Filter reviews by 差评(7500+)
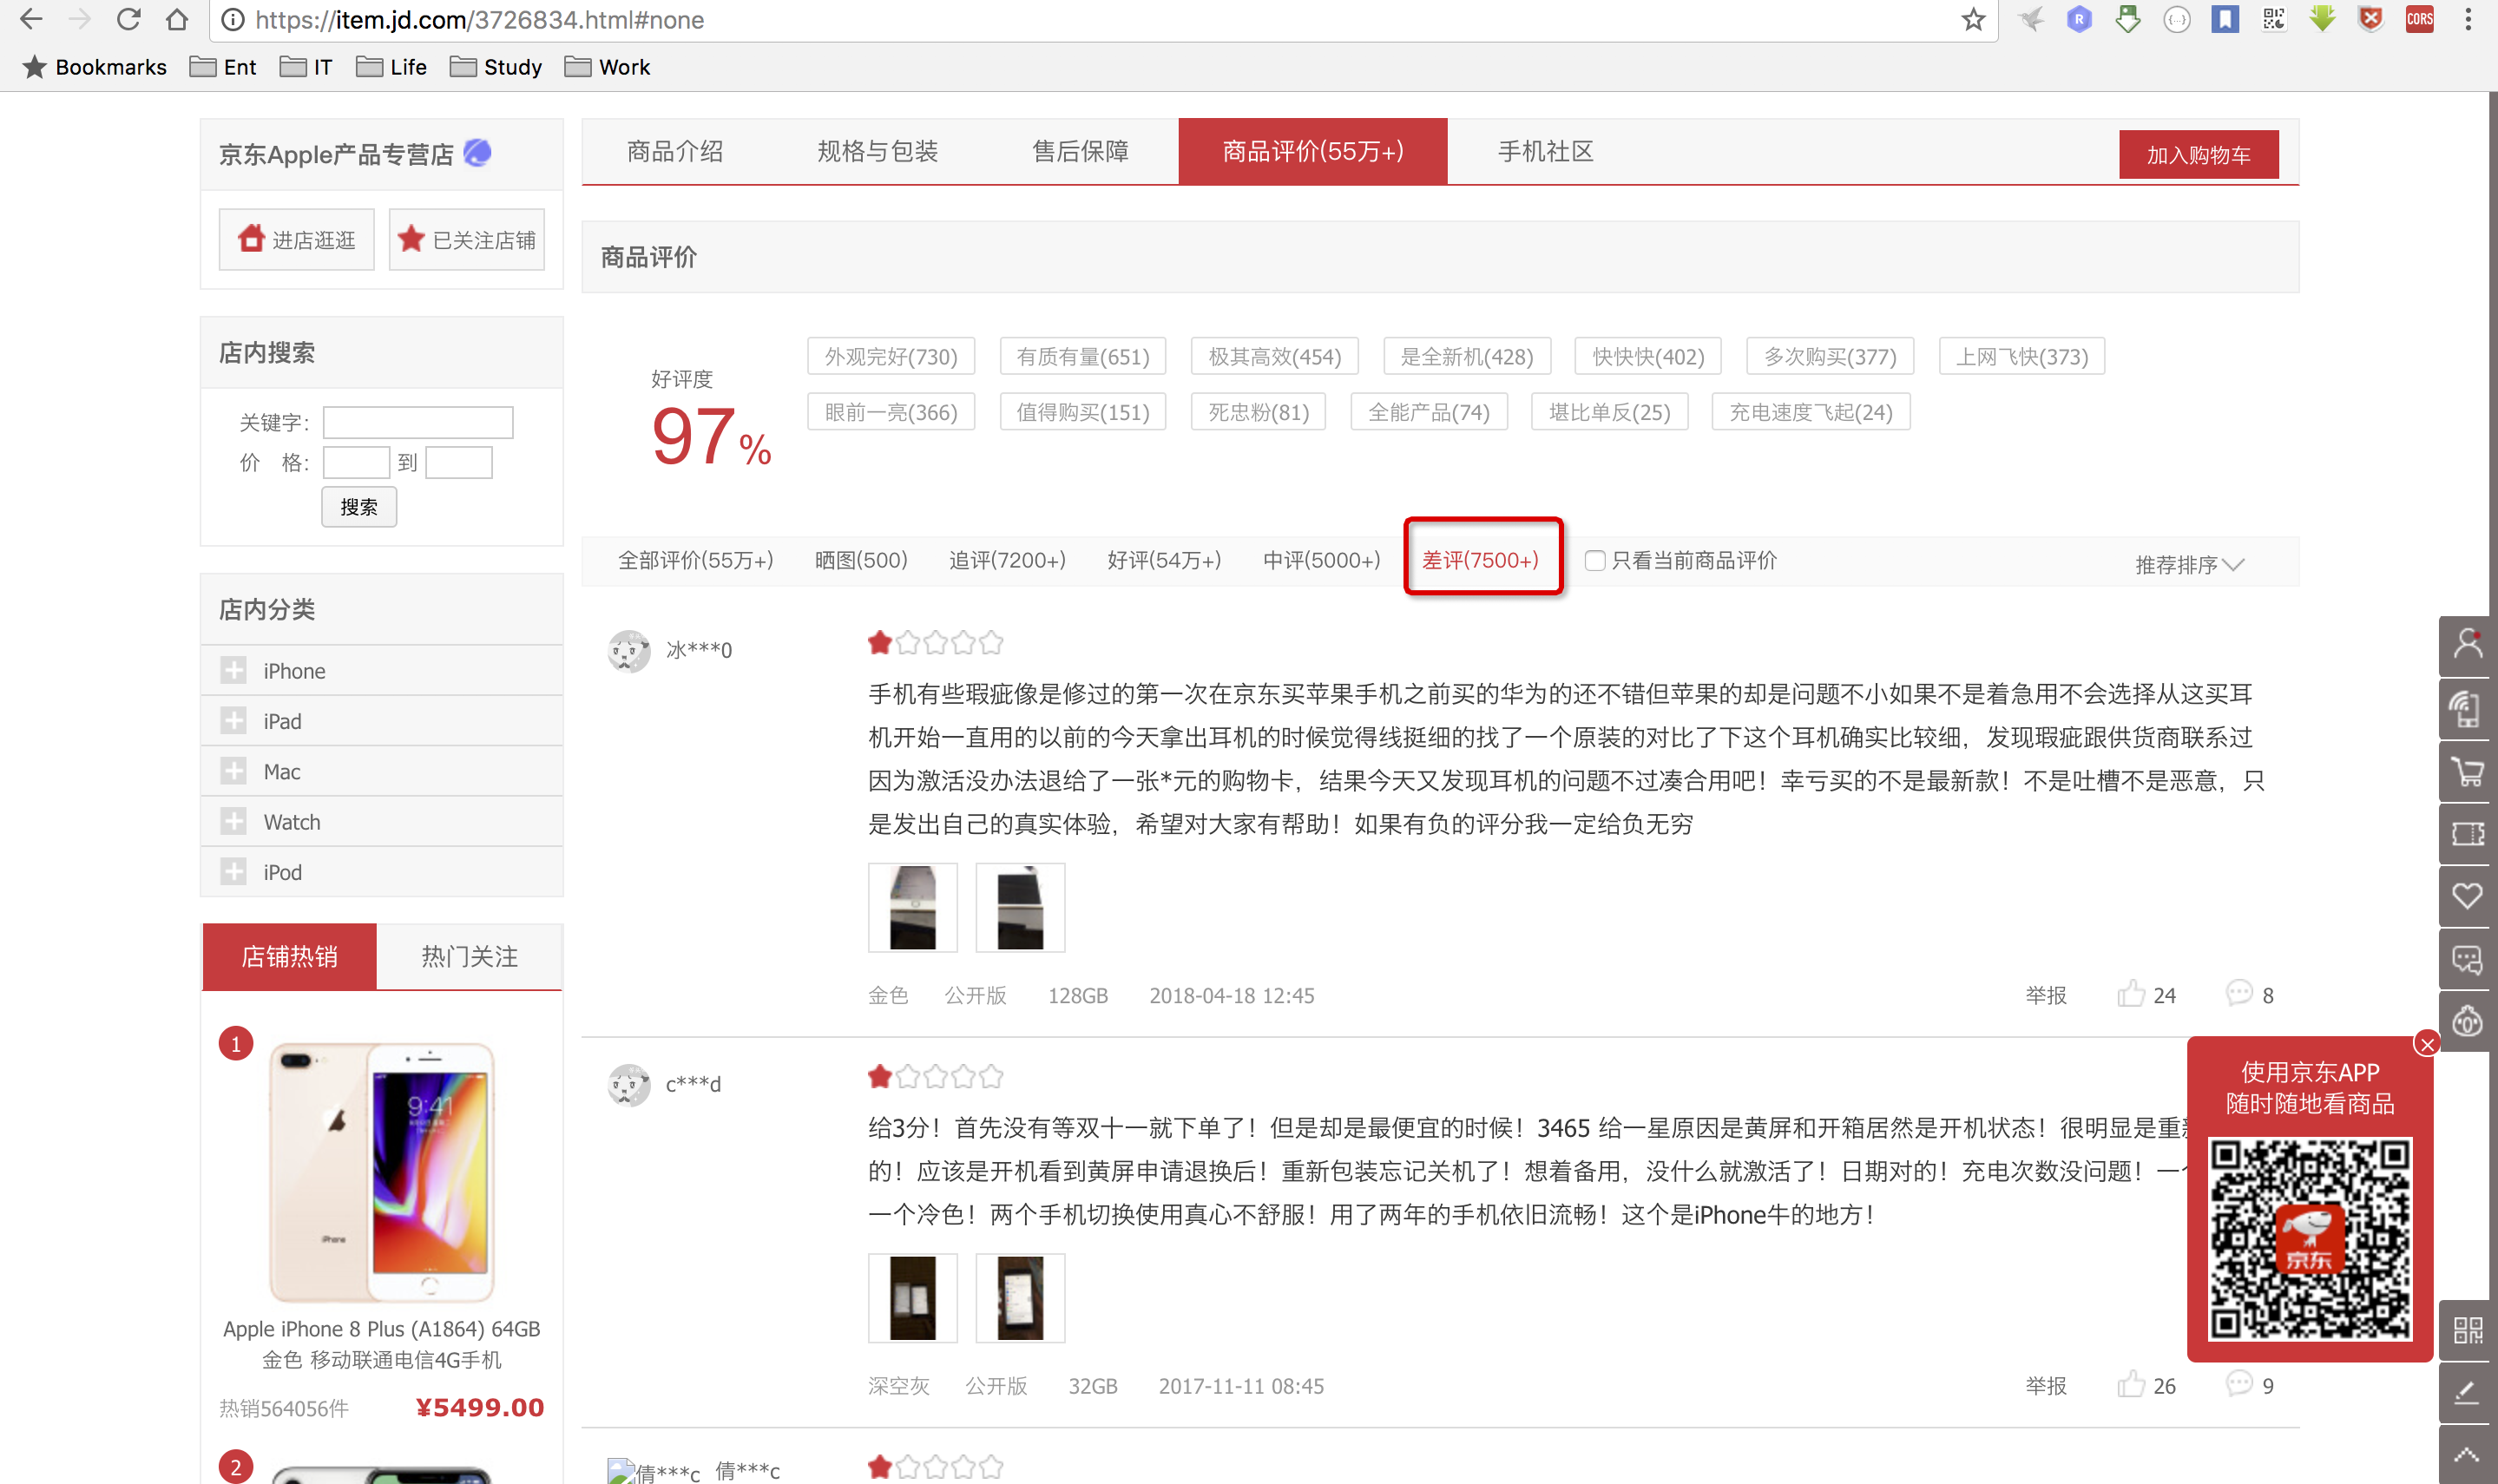 [x=1480, y=560]
